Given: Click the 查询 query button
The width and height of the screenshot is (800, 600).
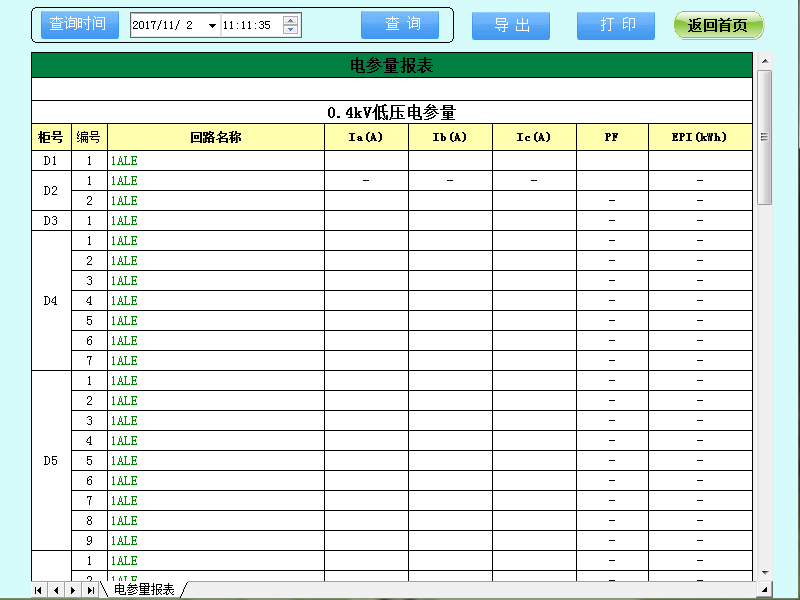Looking at the screenshot, I should coord(400,24).
